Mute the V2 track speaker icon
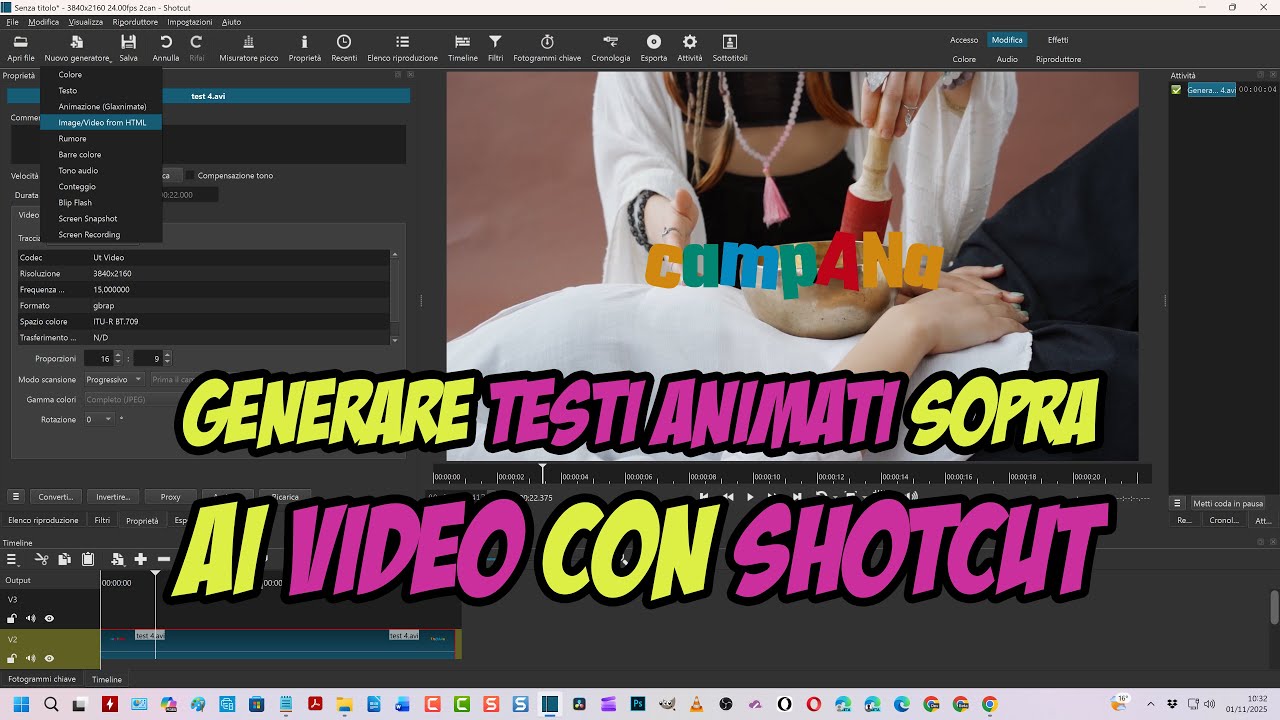The image size is (1280, 720). coord(30,658)
